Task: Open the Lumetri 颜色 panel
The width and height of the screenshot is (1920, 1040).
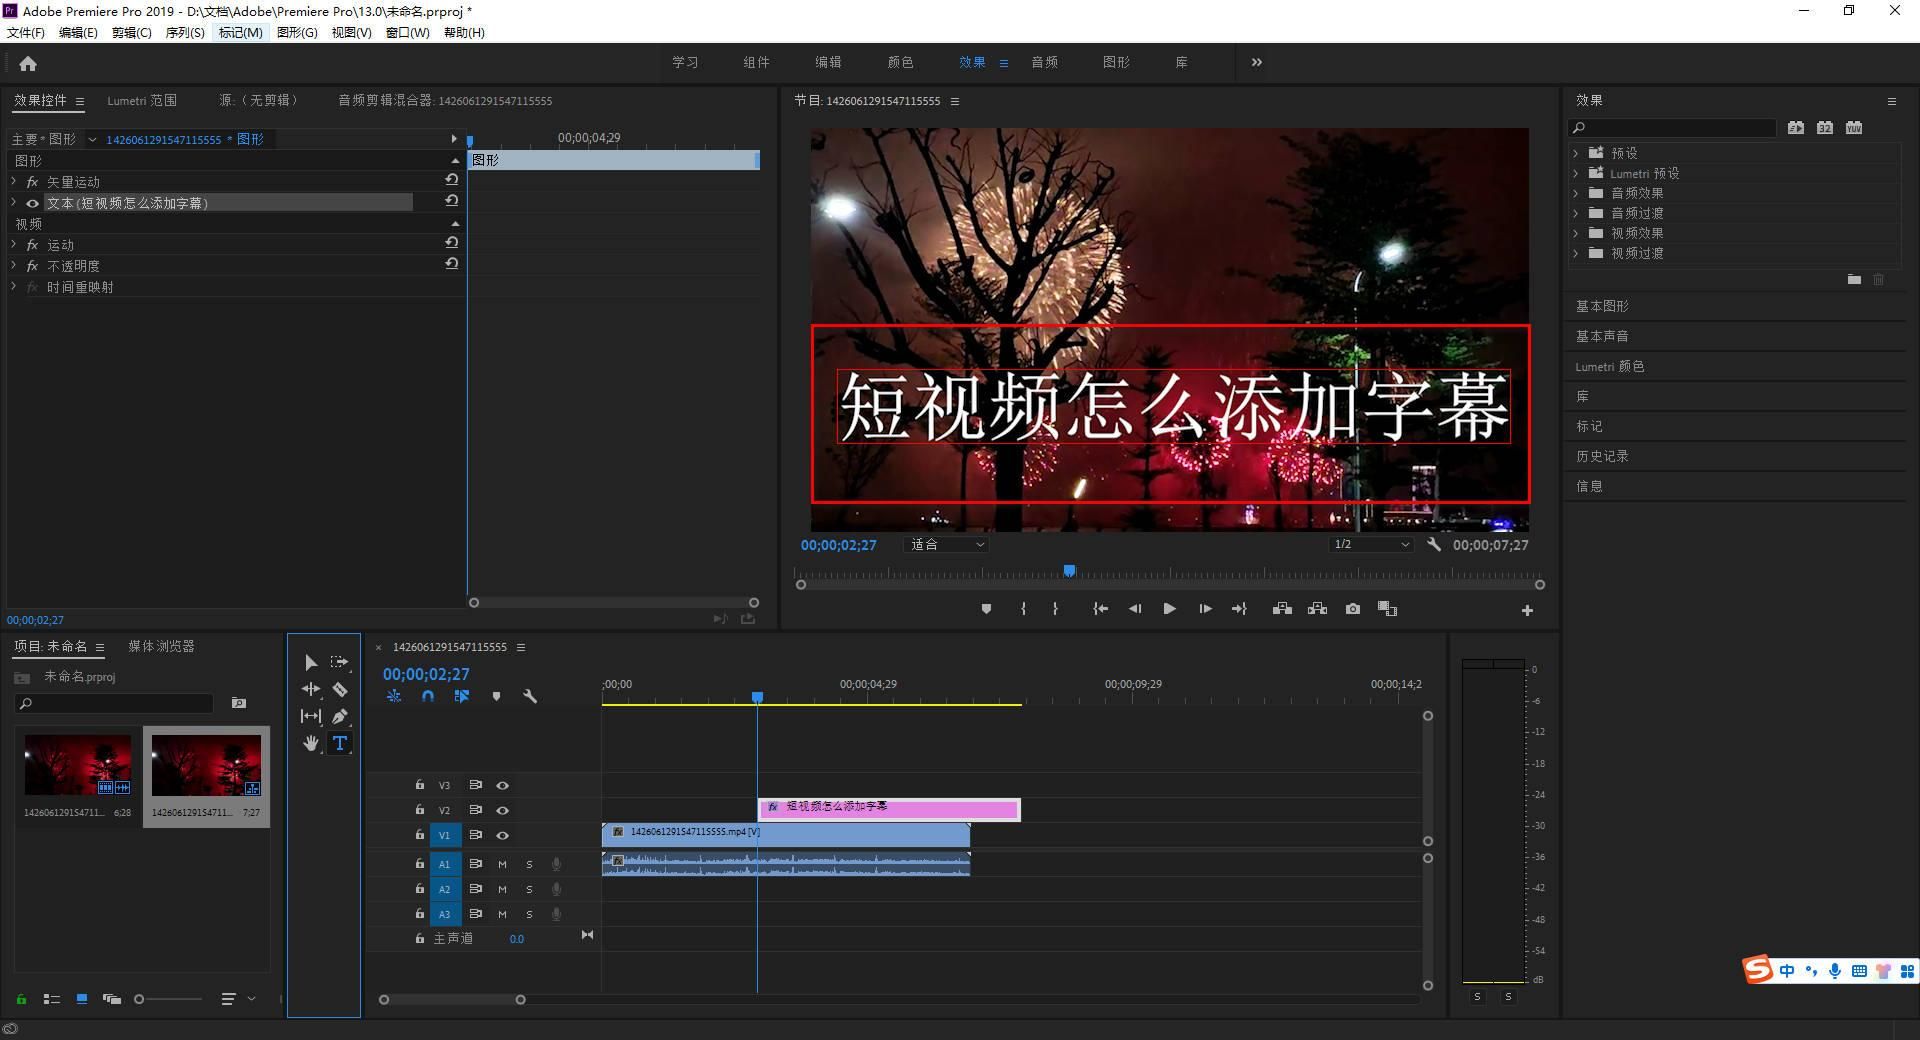Action: coord(1610,366)
